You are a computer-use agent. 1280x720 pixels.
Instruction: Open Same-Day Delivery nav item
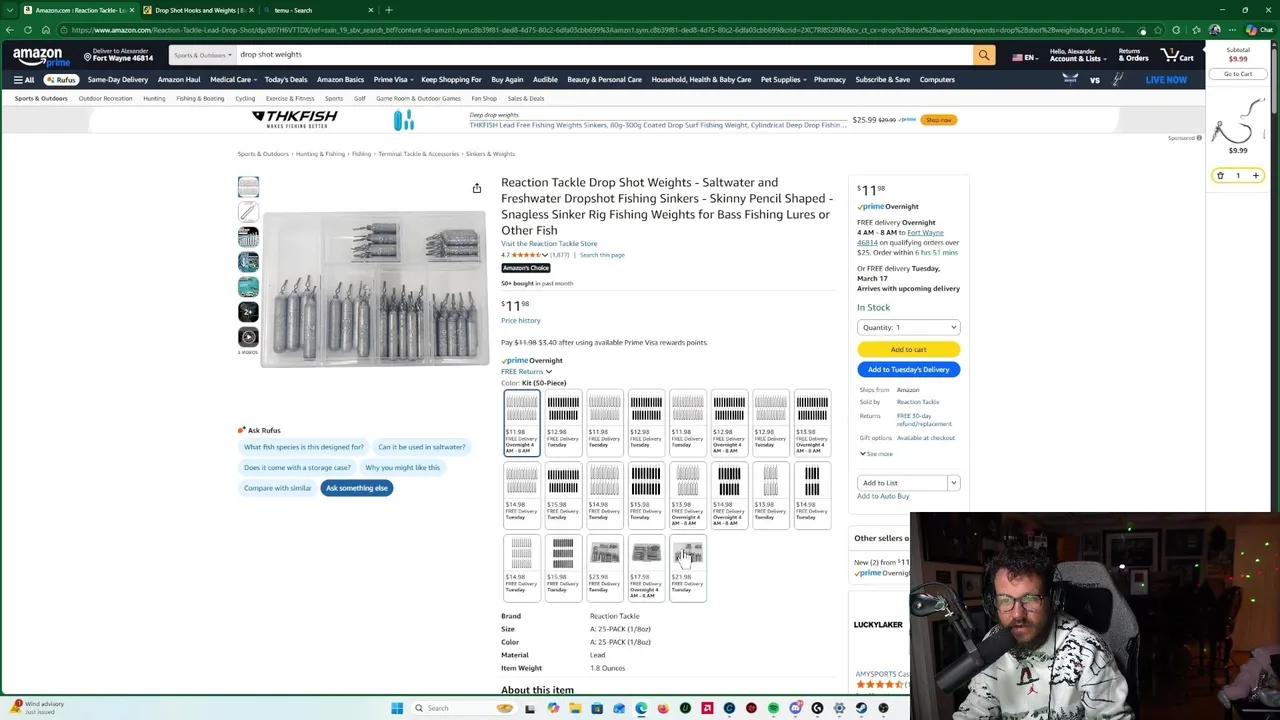pyautogui.click(x=117, y=80)
